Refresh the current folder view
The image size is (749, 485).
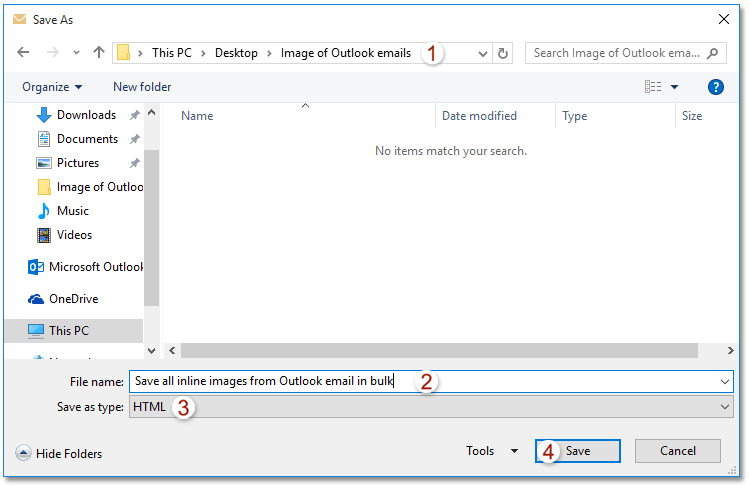click(x=503, y=53)
